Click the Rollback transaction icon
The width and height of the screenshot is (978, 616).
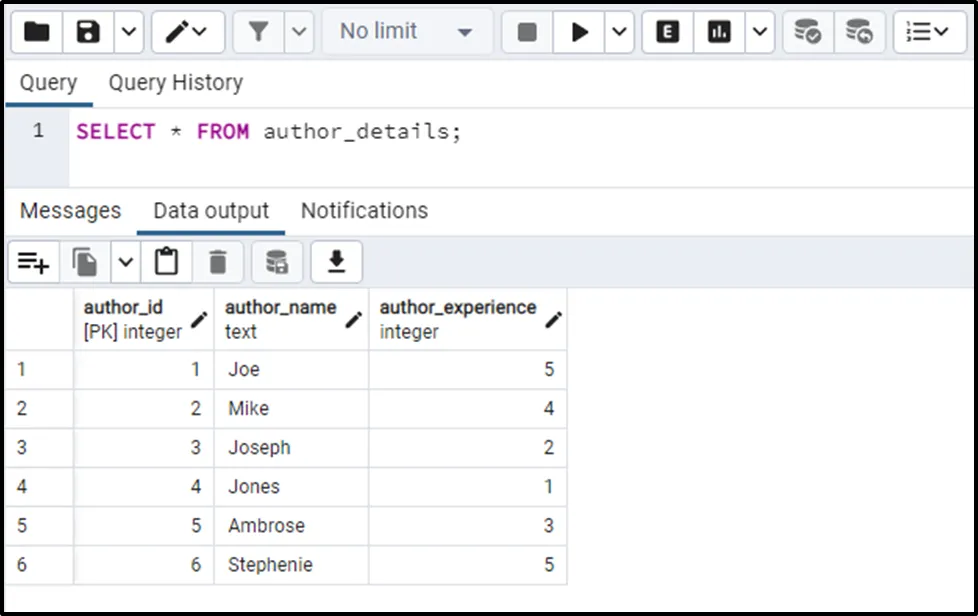pos(858,32)
